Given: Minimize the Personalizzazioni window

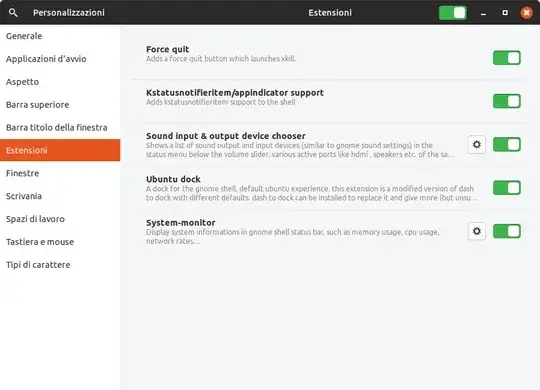Looking at the screenshot, I should 484,13.
